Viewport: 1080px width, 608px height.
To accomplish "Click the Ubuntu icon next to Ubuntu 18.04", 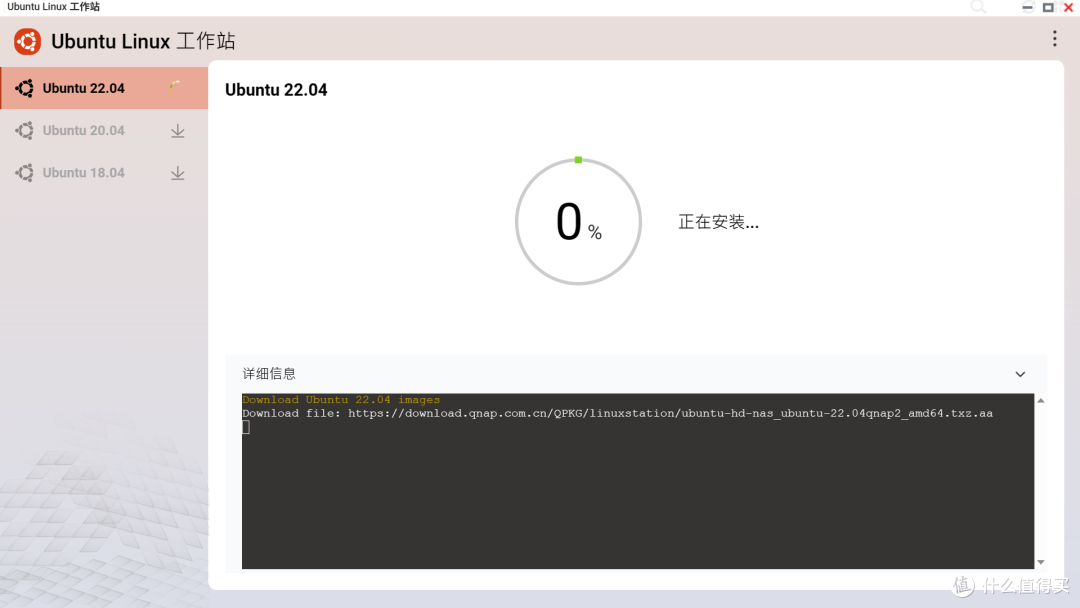I will (x=24, y=172).
